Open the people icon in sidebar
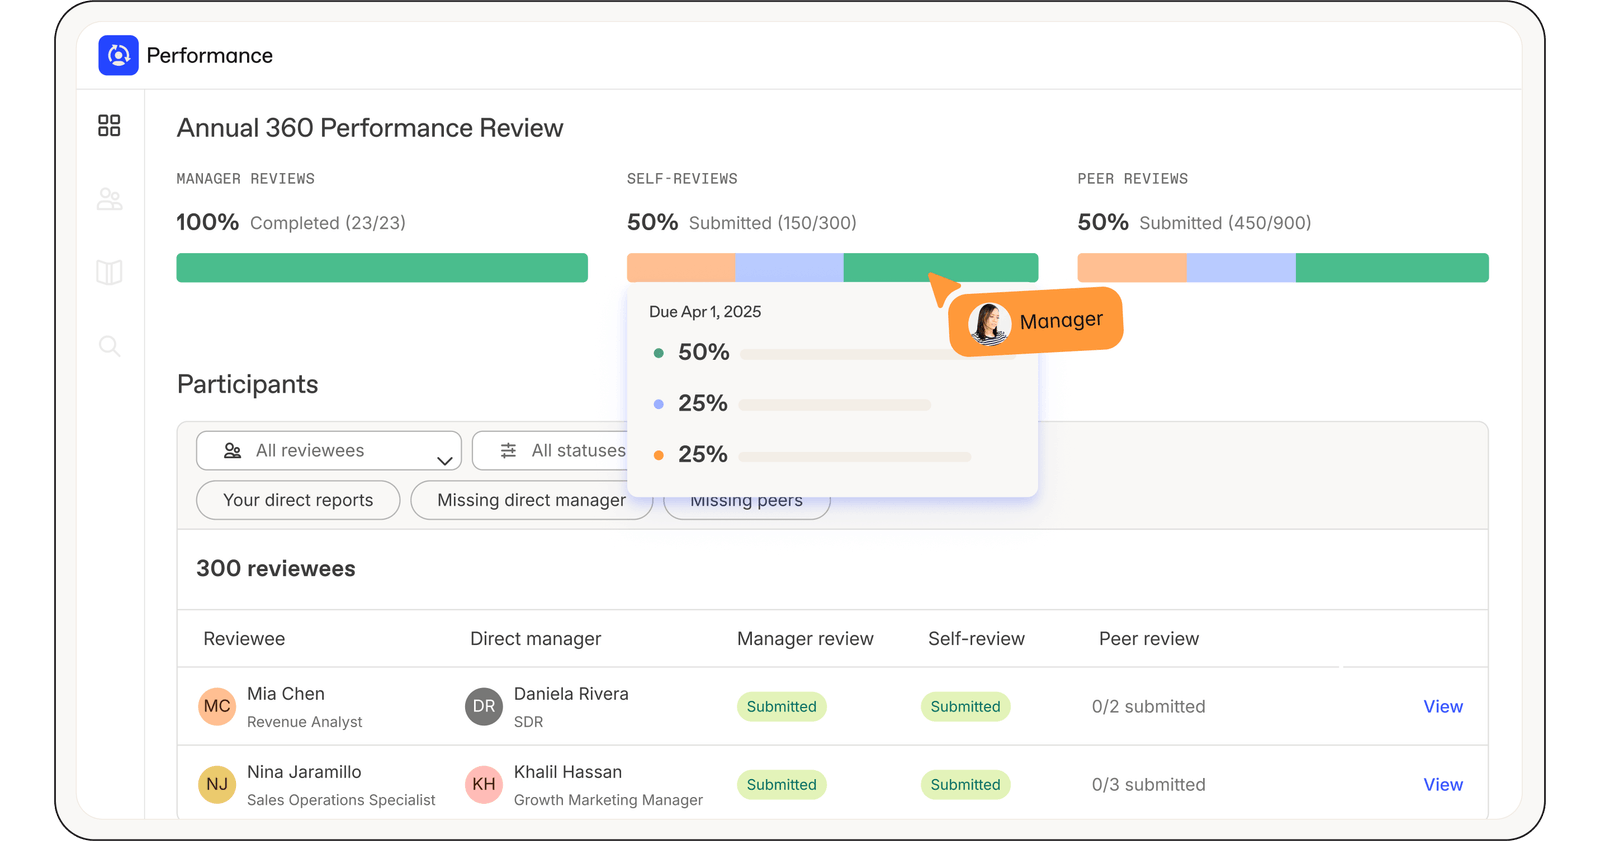This screenshot has height=841, width=1600. pyautogui.click(x=109, y=199)
